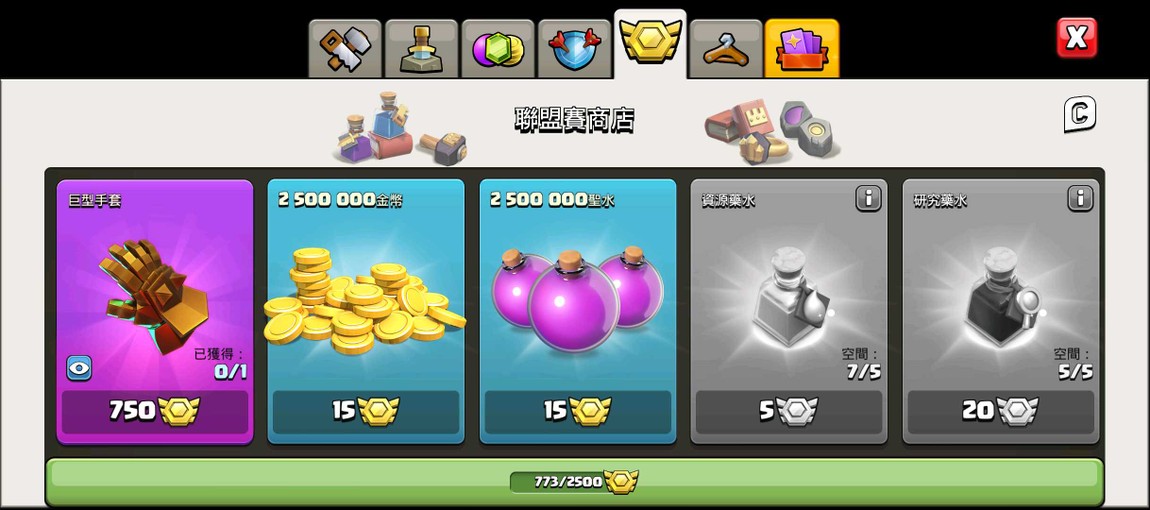The image size is (1150, 510).
Task: Switch to the potion statue tab
Action: pos(421,49)
